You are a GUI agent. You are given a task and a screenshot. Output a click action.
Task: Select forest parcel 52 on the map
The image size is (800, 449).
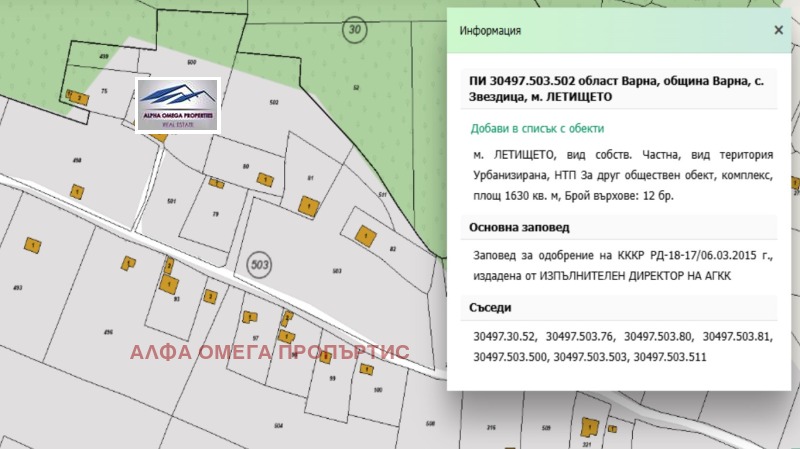coord(356,88)
